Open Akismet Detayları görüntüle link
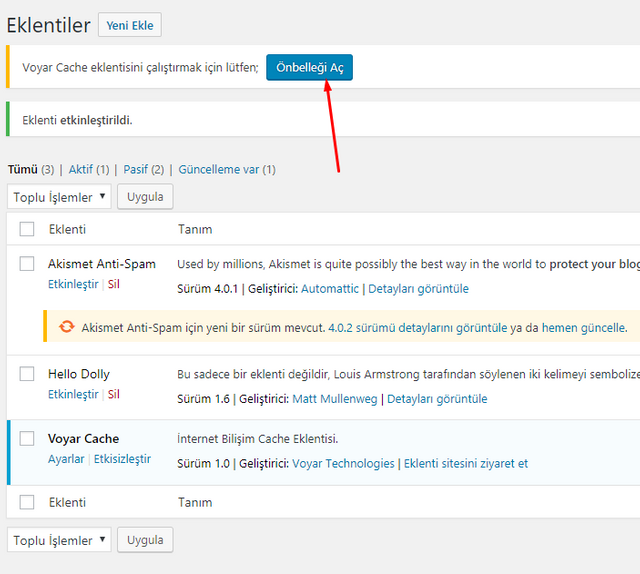Screen dimensions: 640x574 point(418,289)
